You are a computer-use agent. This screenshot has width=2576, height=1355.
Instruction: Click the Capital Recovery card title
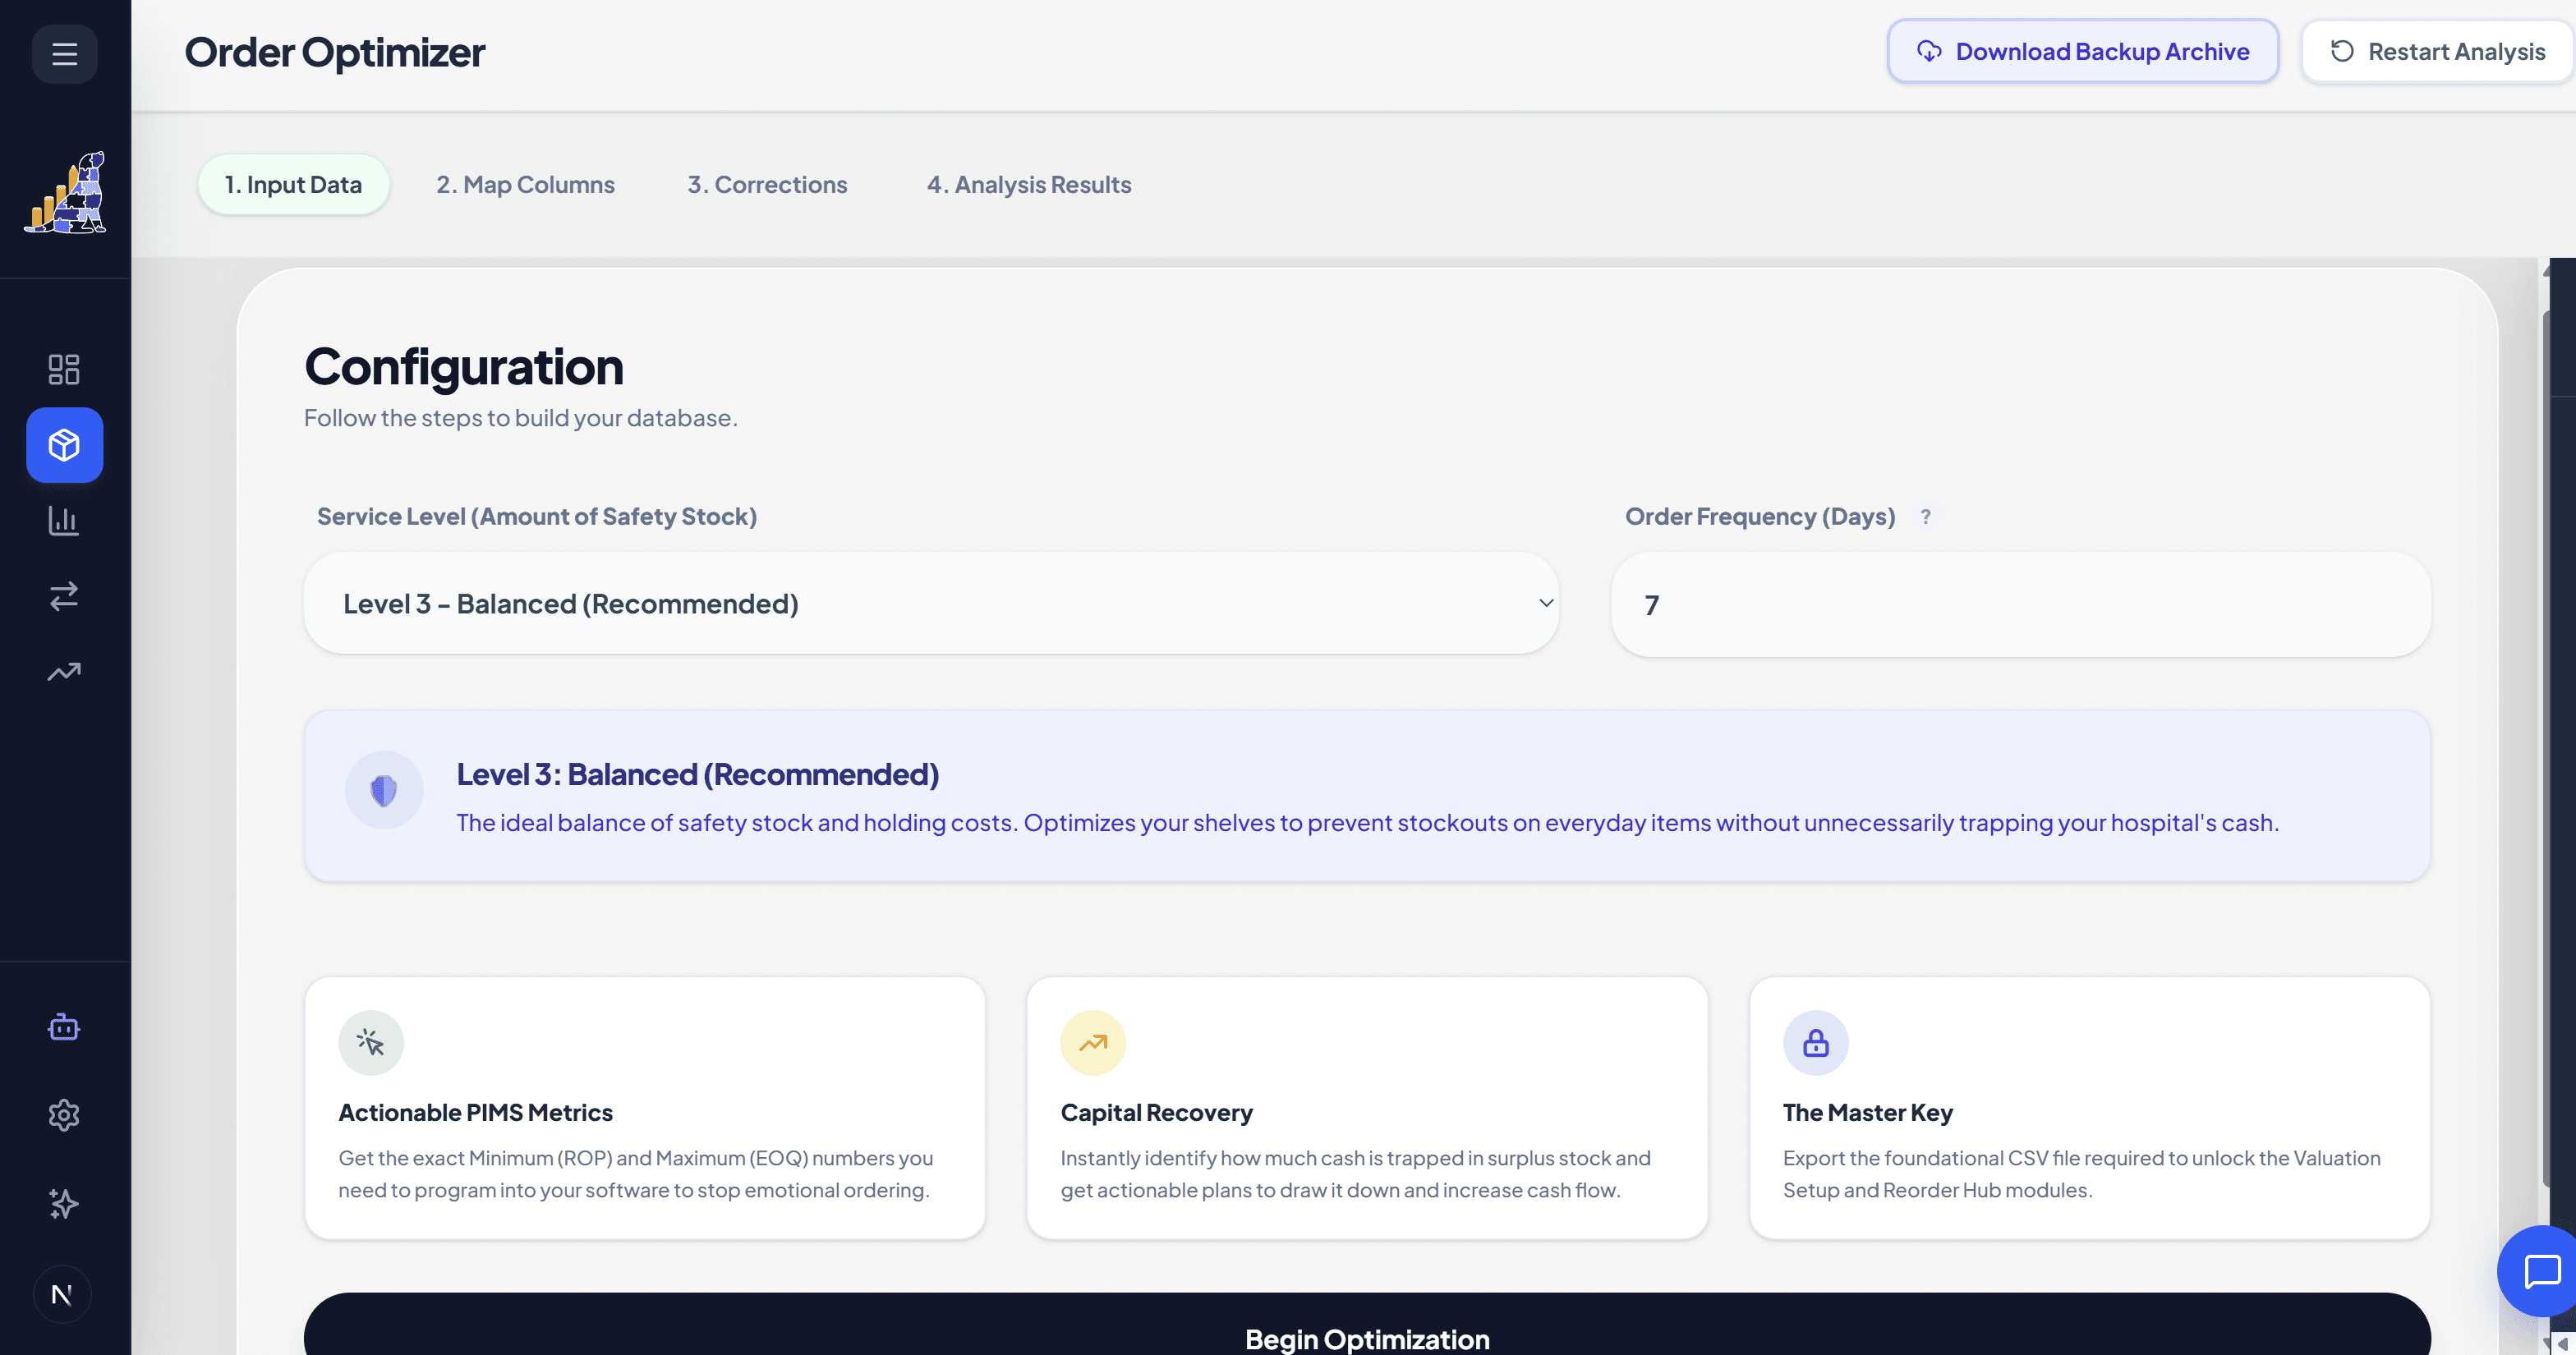coord(1156,1113)
